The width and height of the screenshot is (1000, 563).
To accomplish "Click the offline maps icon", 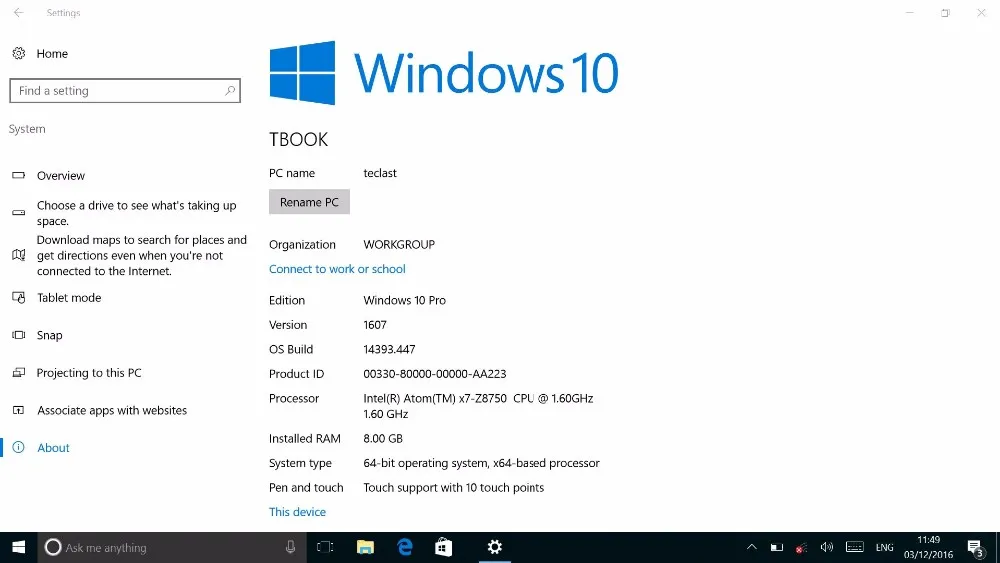I will [18, 255].
